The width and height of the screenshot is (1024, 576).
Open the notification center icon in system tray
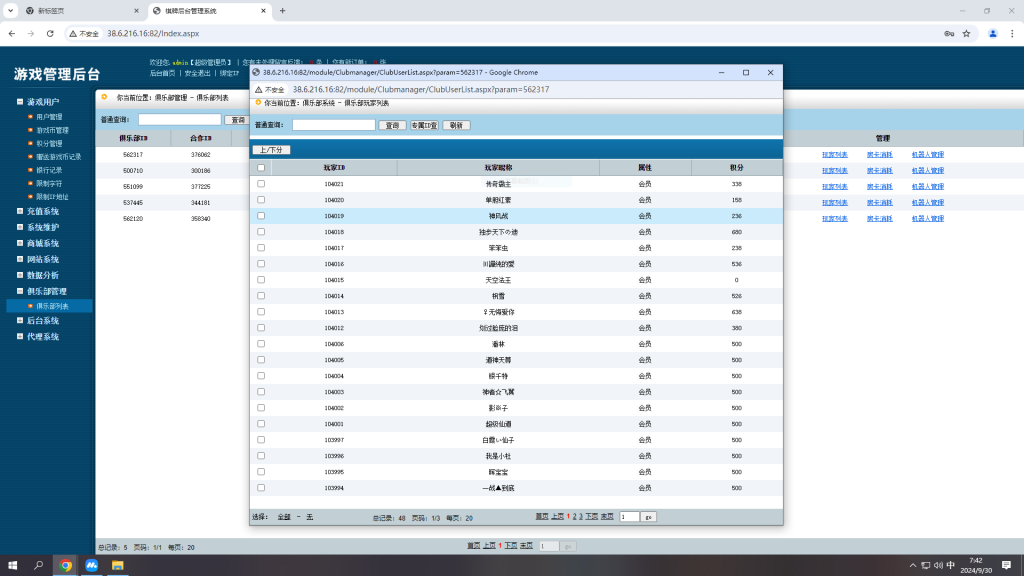[1008, 564]
